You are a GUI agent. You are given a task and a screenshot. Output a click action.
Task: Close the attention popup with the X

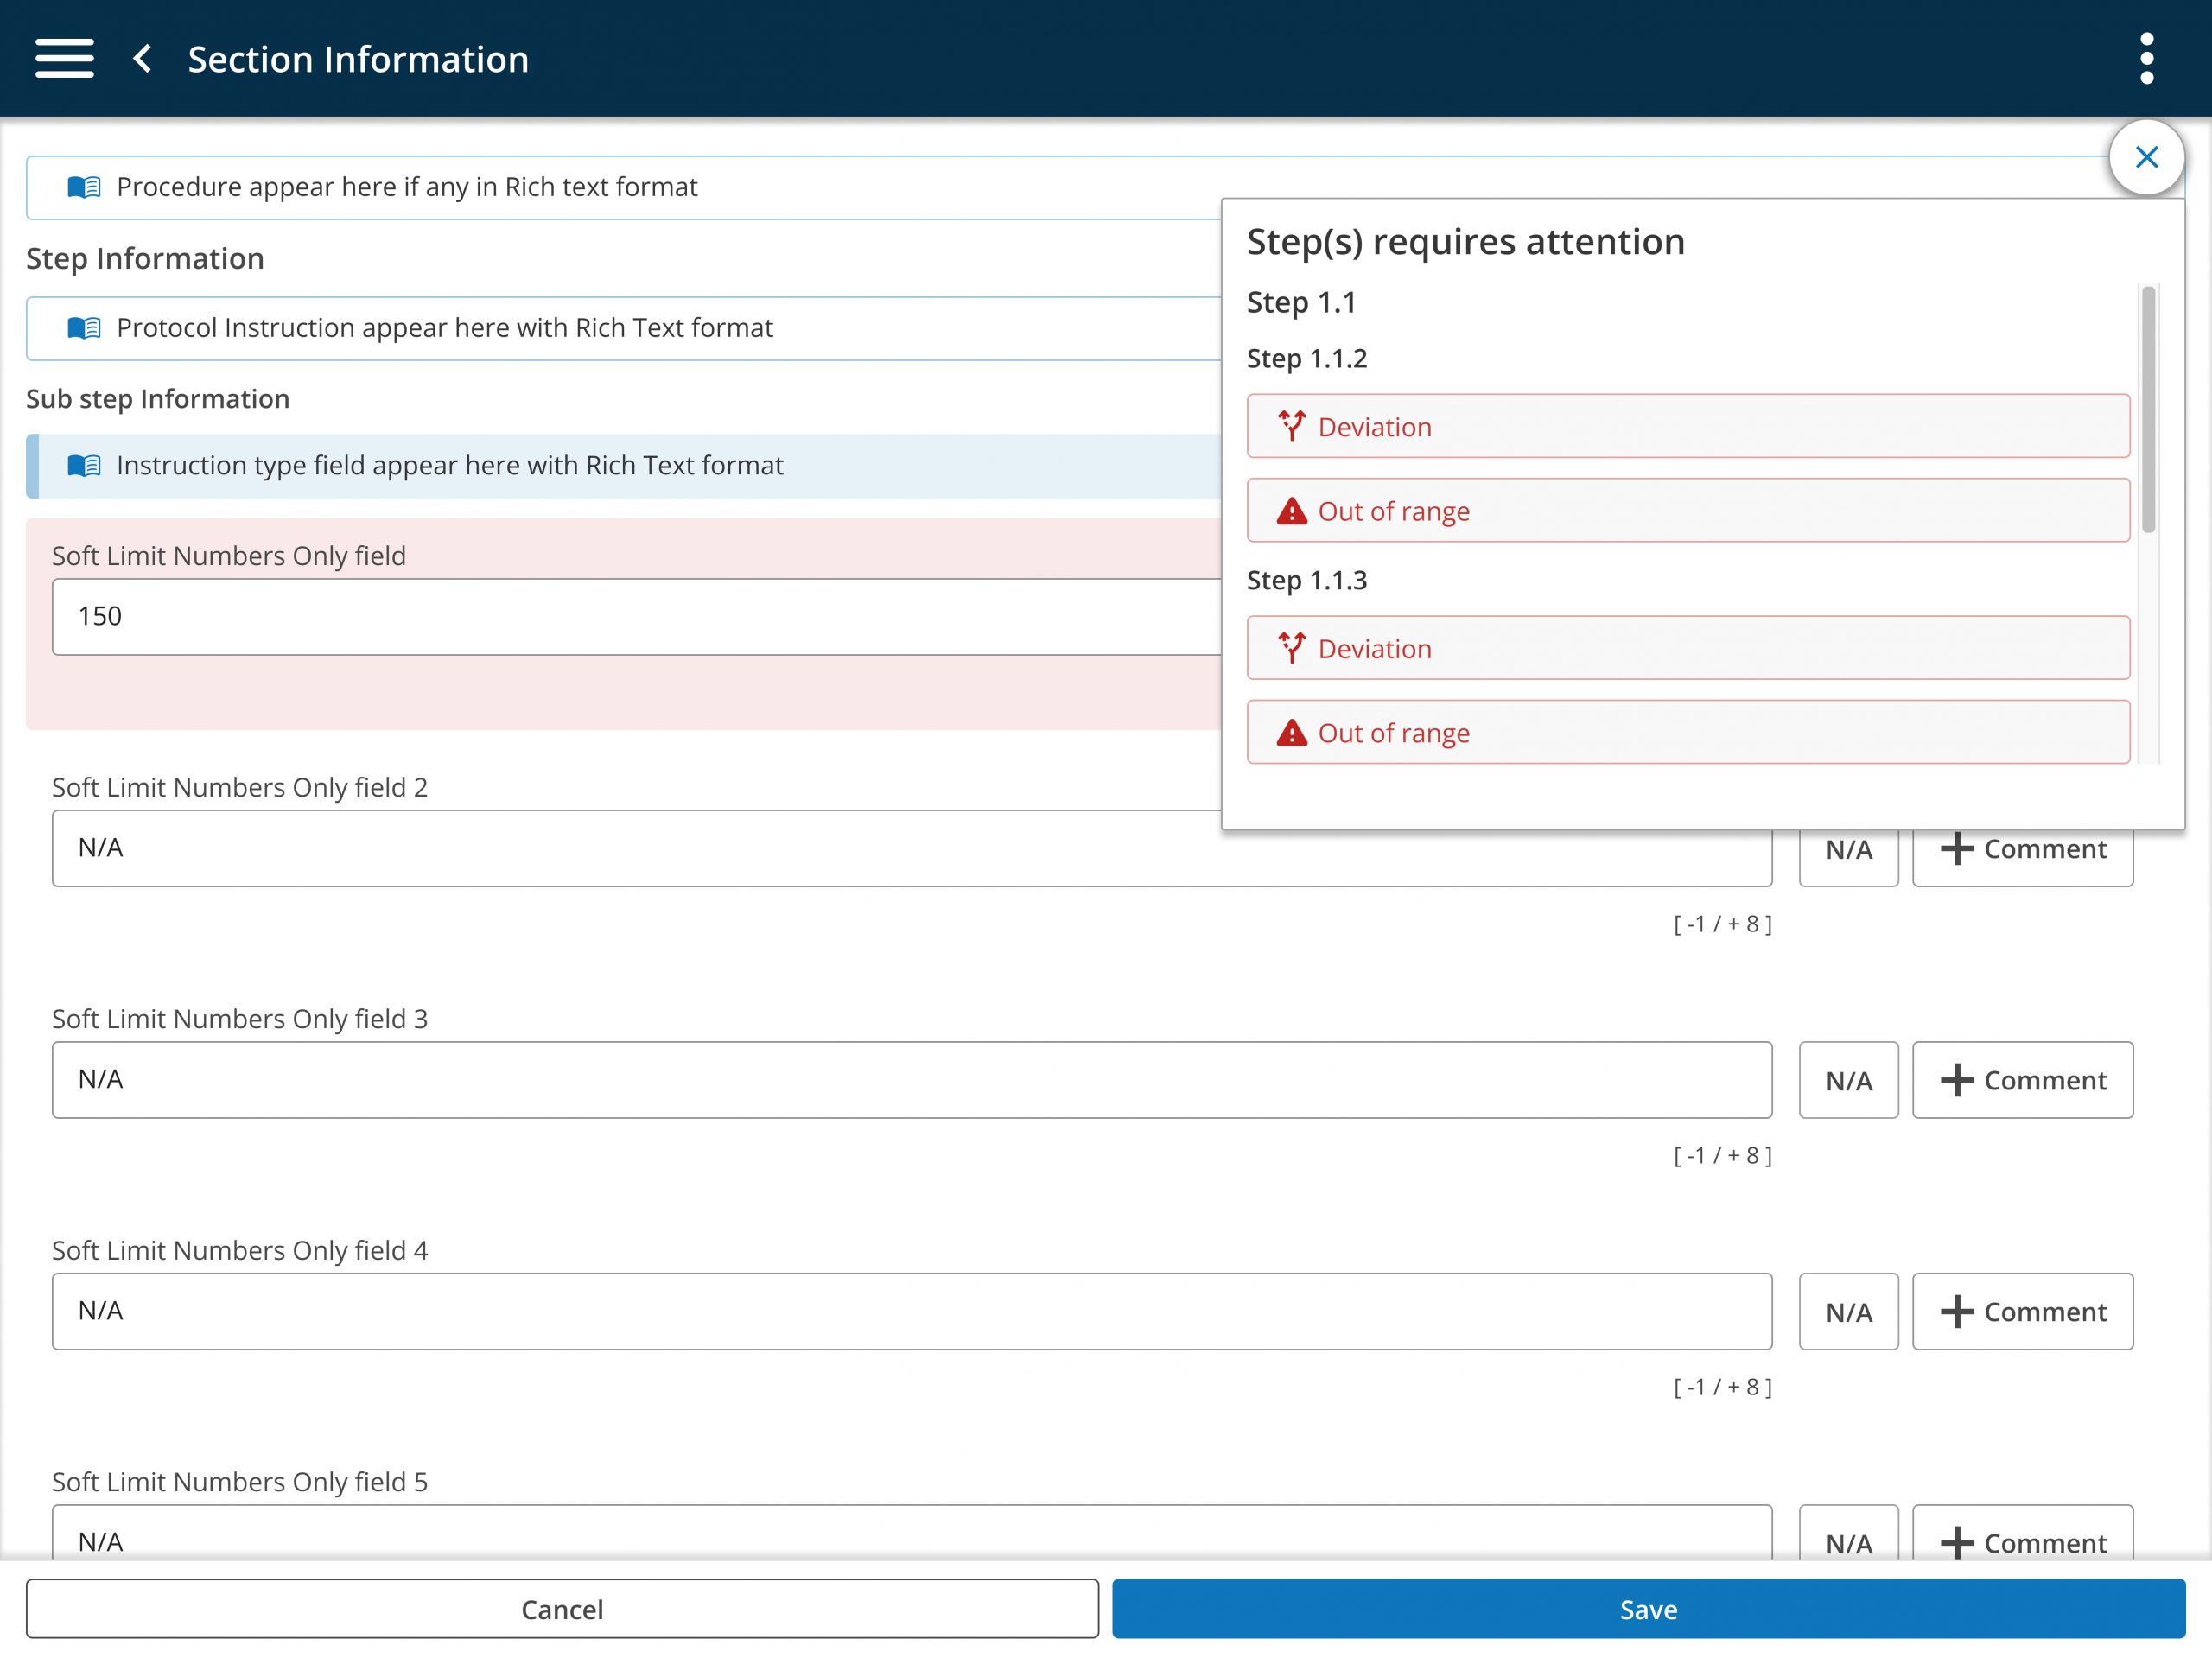tap(2146, 157)
